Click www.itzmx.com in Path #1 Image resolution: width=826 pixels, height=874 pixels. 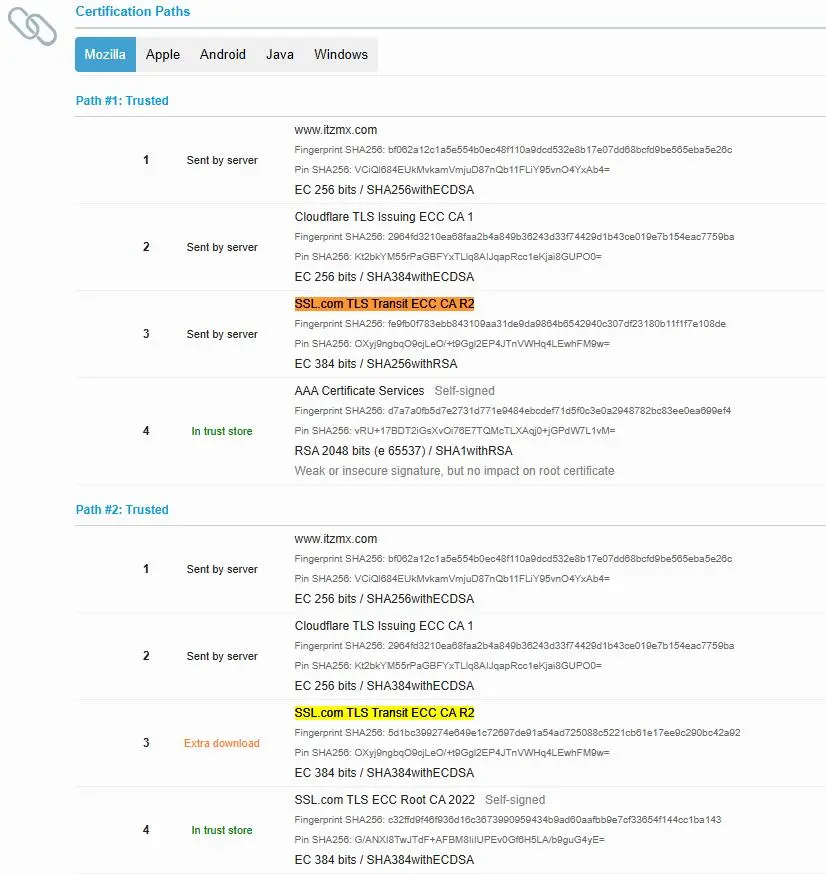coord(336,130)
